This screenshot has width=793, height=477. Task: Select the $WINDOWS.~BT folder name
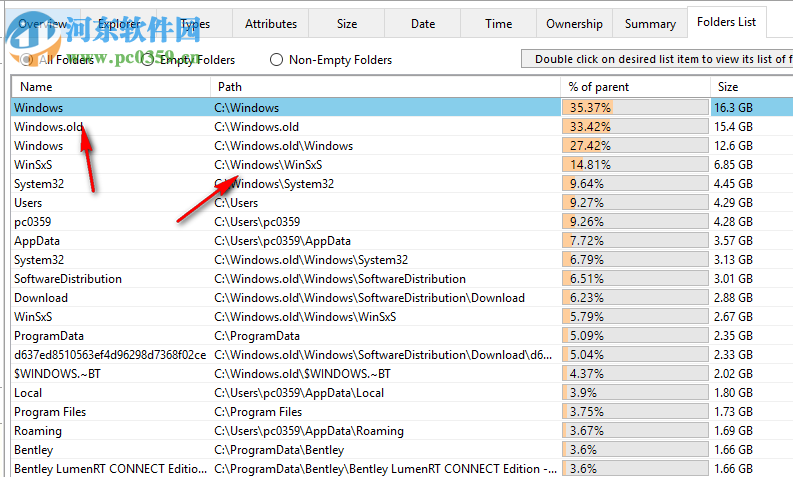[x=57, y=374]
